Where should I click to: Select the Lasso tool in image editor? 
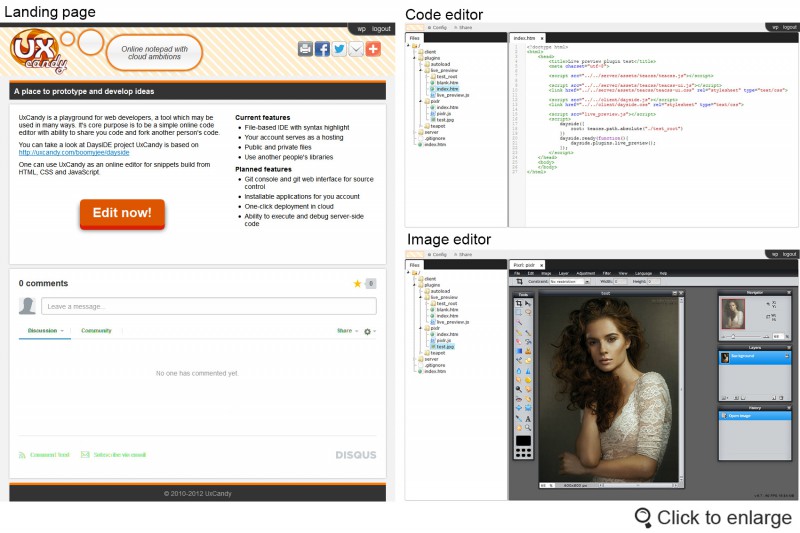[528, 312]
